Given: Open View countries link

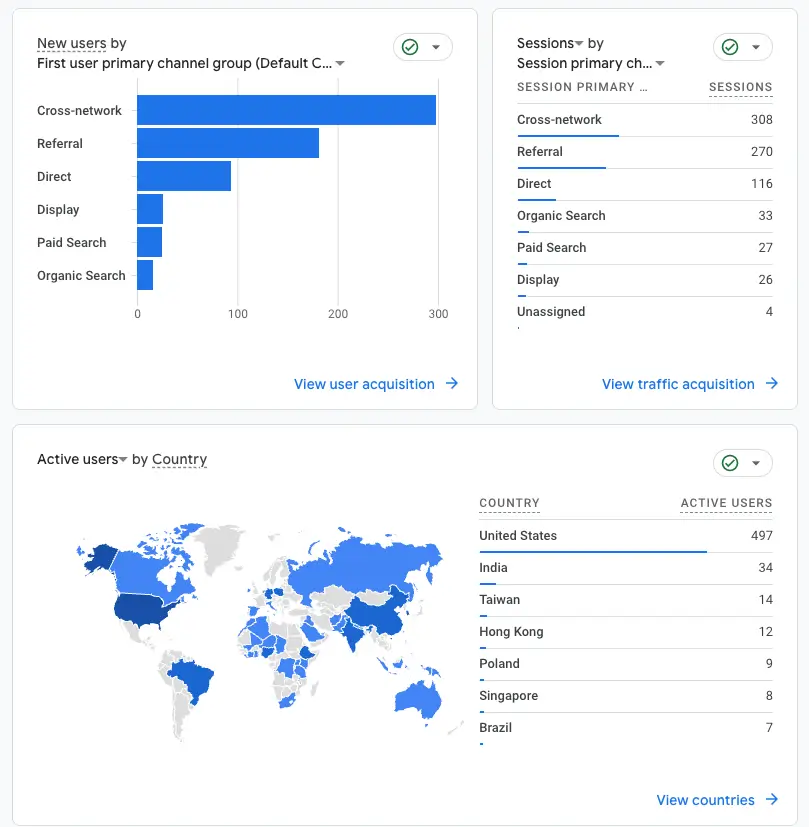Looking at the screenshot, I should (x=705, y=800).
